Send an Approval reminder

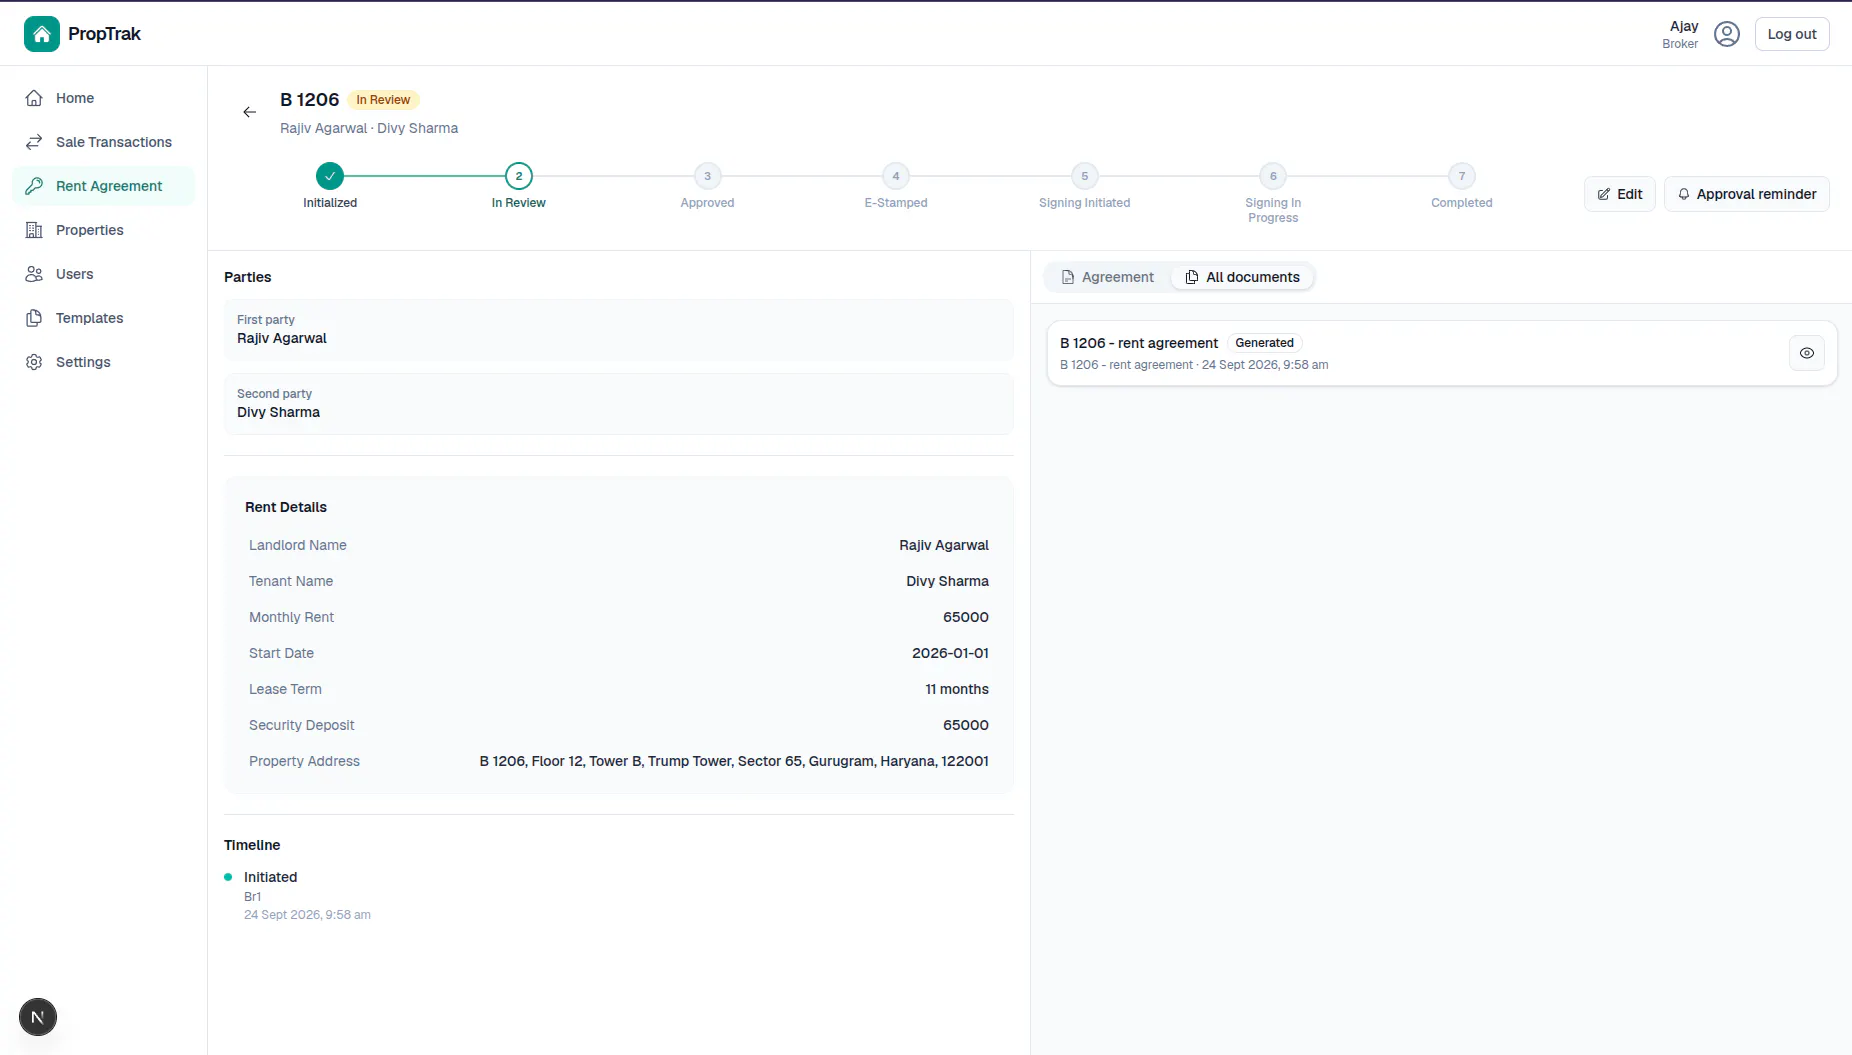pyautogui.click(x=1746, y=194)
